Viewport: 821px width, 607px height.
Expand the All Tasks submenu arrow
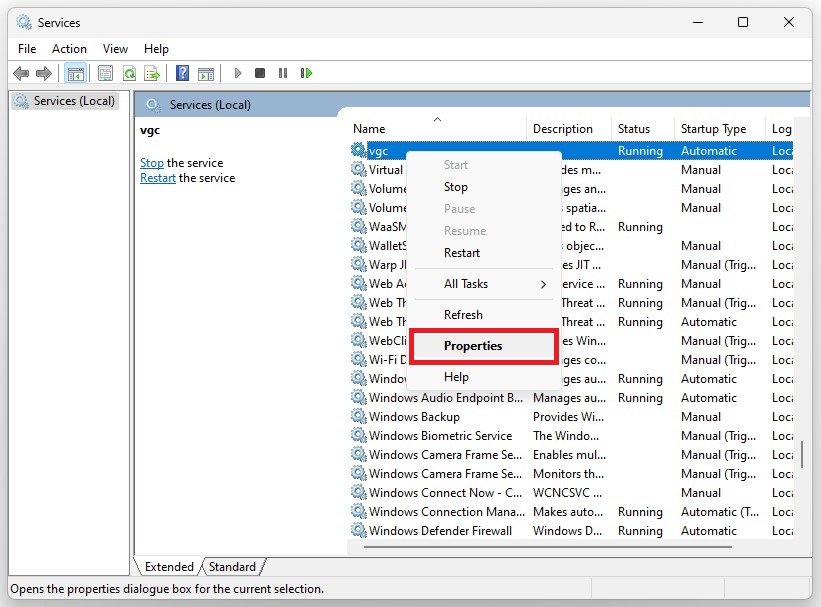(543, 284)
